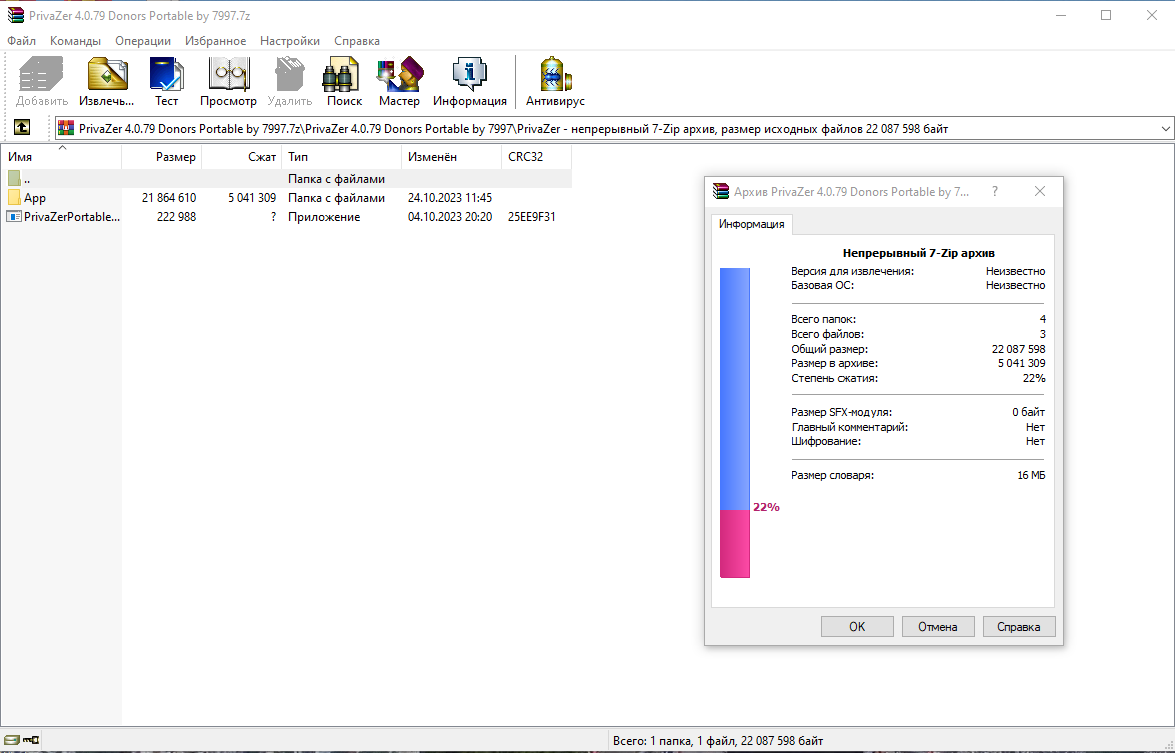1175x753 pixels.
Task: Click the Извлечь toolbar icon
Action: coord(107,75)
